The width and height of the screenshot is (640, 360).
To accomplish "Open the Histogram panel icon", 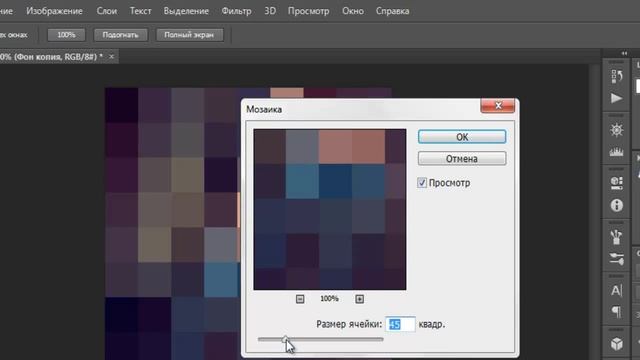I will pos(616,152).
